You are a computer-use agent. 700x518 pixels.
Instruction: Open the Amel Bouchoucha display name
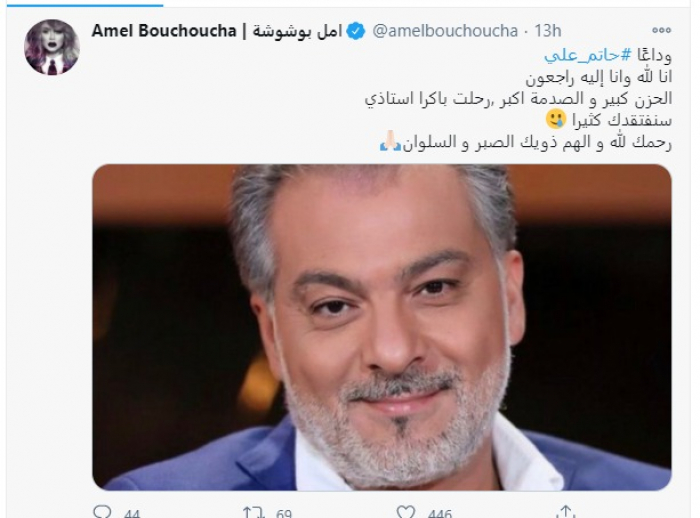pos(163,30)
